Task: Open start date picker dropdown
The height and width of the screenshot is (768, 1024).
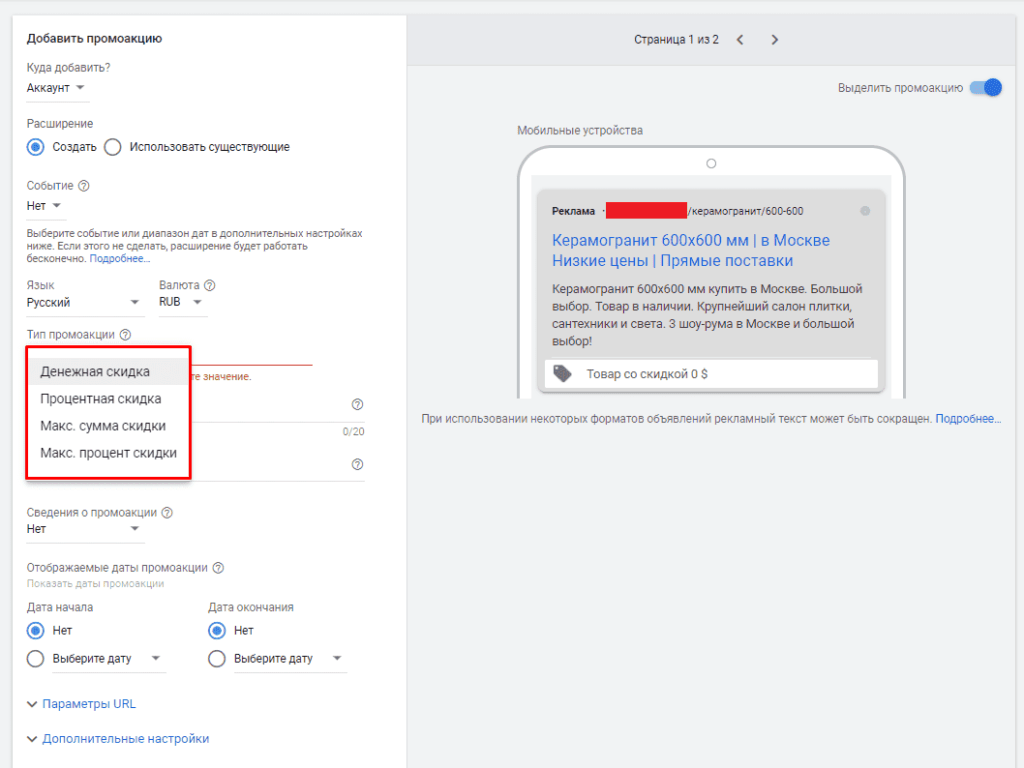Action: pyautogui.click(x=108, y=658)
